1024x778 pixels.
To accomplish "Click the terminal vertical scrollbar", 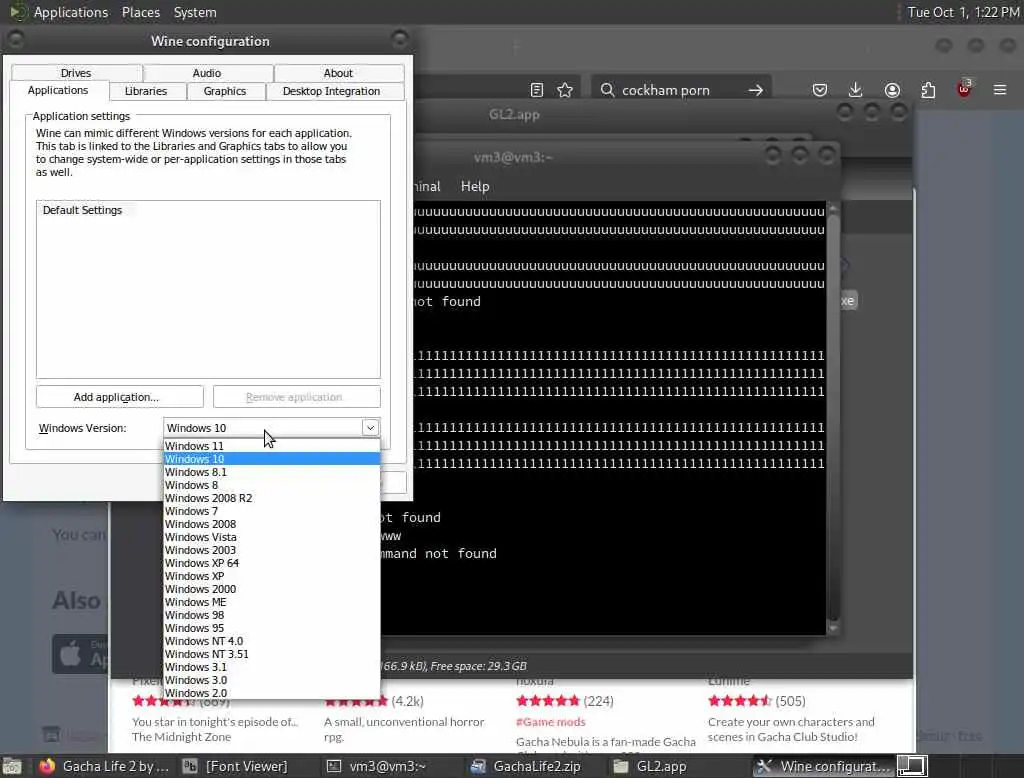I will coord(833,418).
